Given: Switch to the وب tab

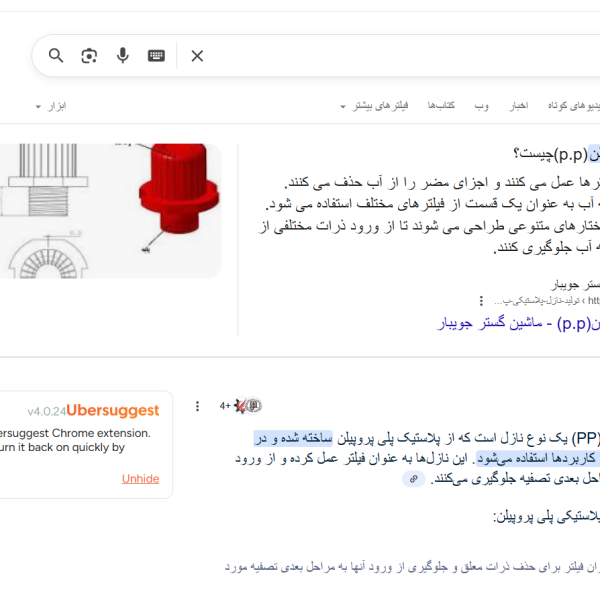Looking at the screenshot, I should point(481,106).
